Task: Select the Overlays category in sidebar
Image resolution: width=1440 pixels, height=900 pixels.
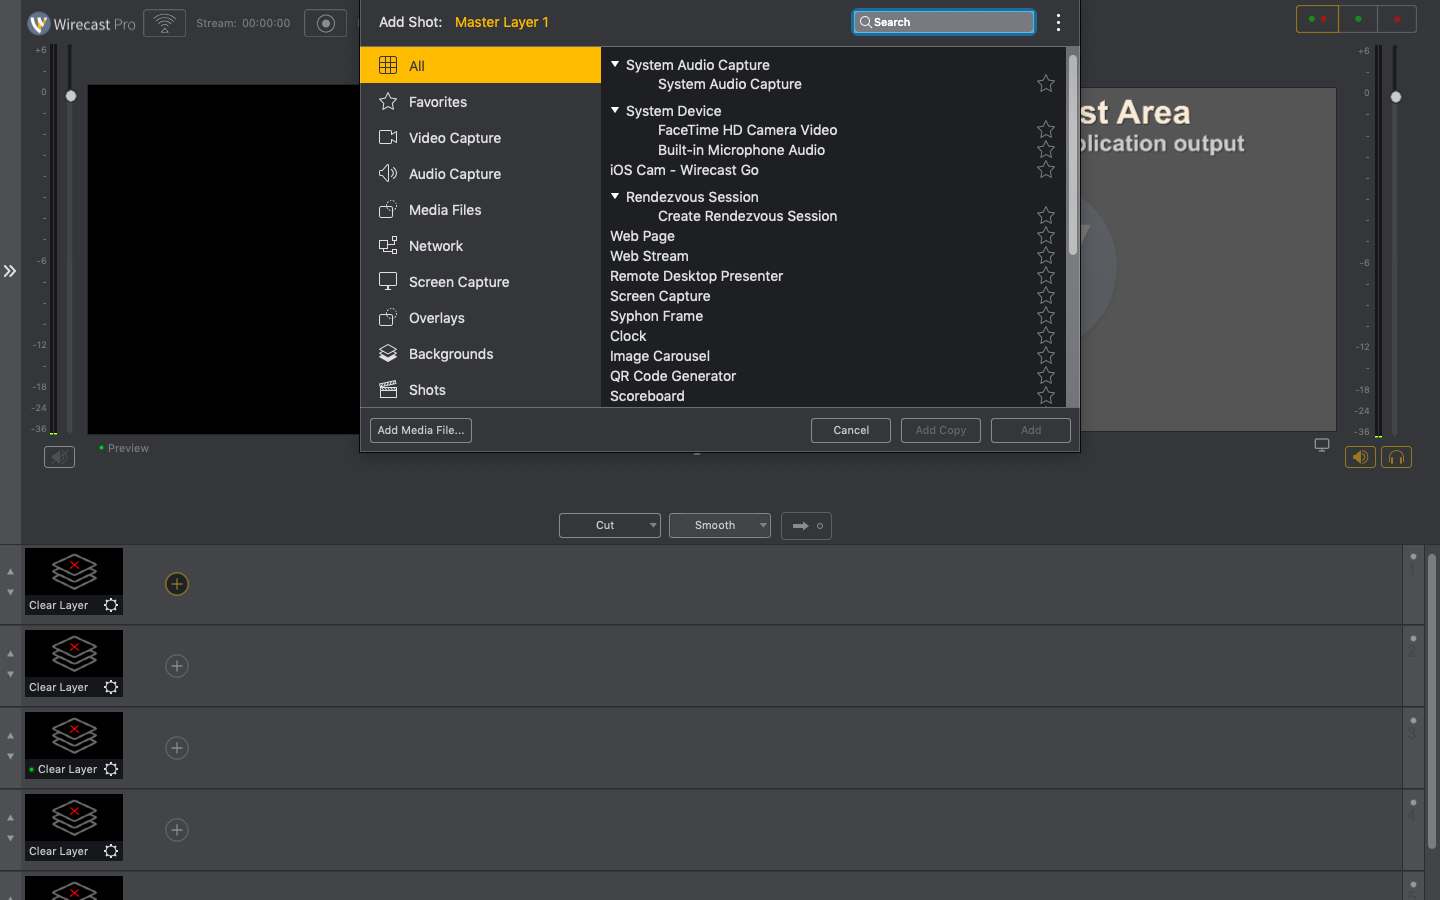Action: tap(437, 318)
